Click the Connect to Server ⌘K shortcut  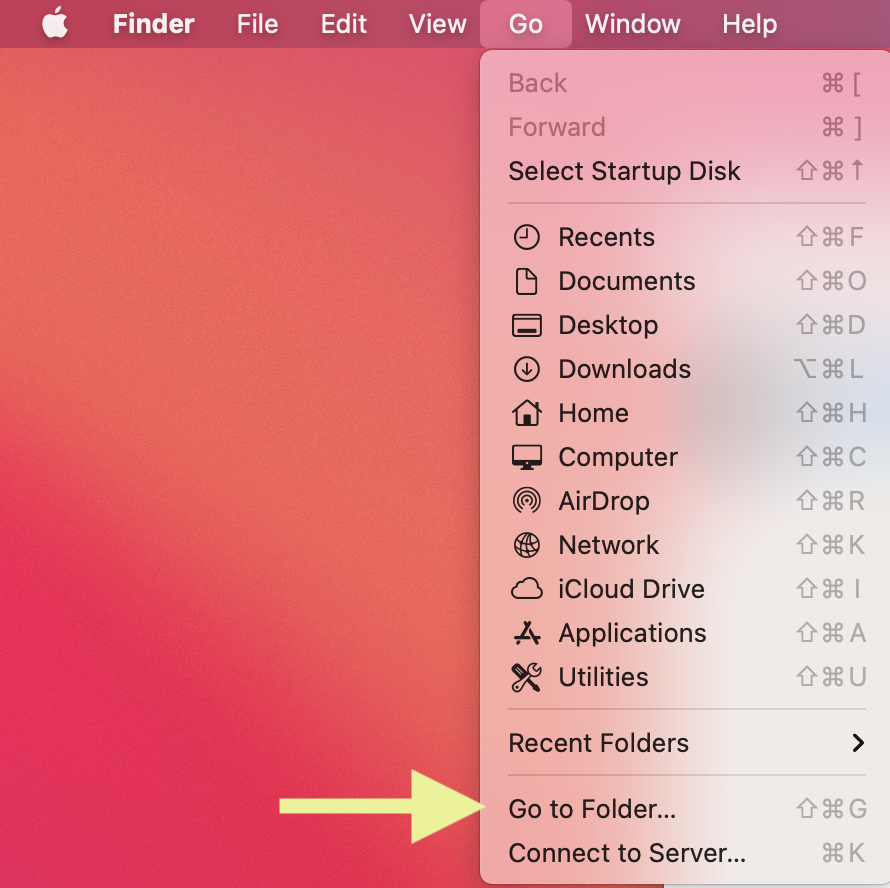(843, 853)
